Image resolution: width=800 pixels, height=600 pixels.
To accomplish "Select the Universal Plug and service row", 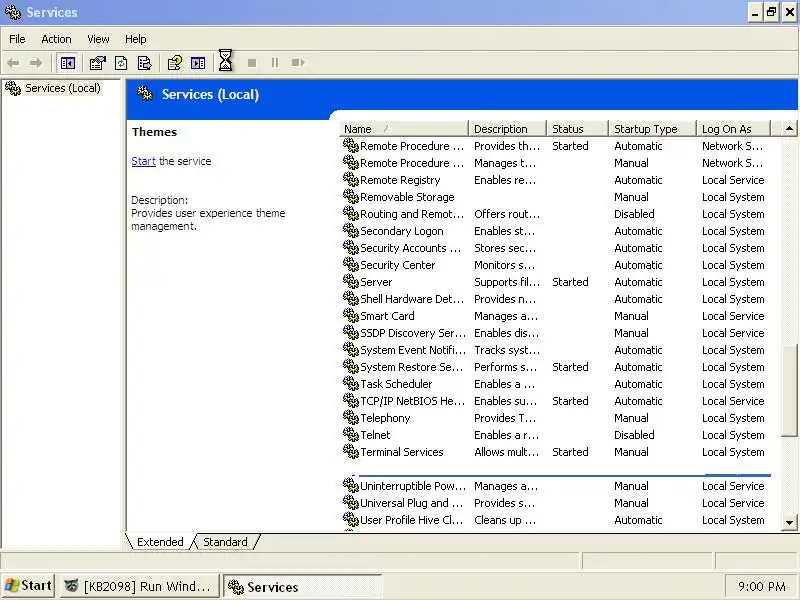I will click(556, 503).
